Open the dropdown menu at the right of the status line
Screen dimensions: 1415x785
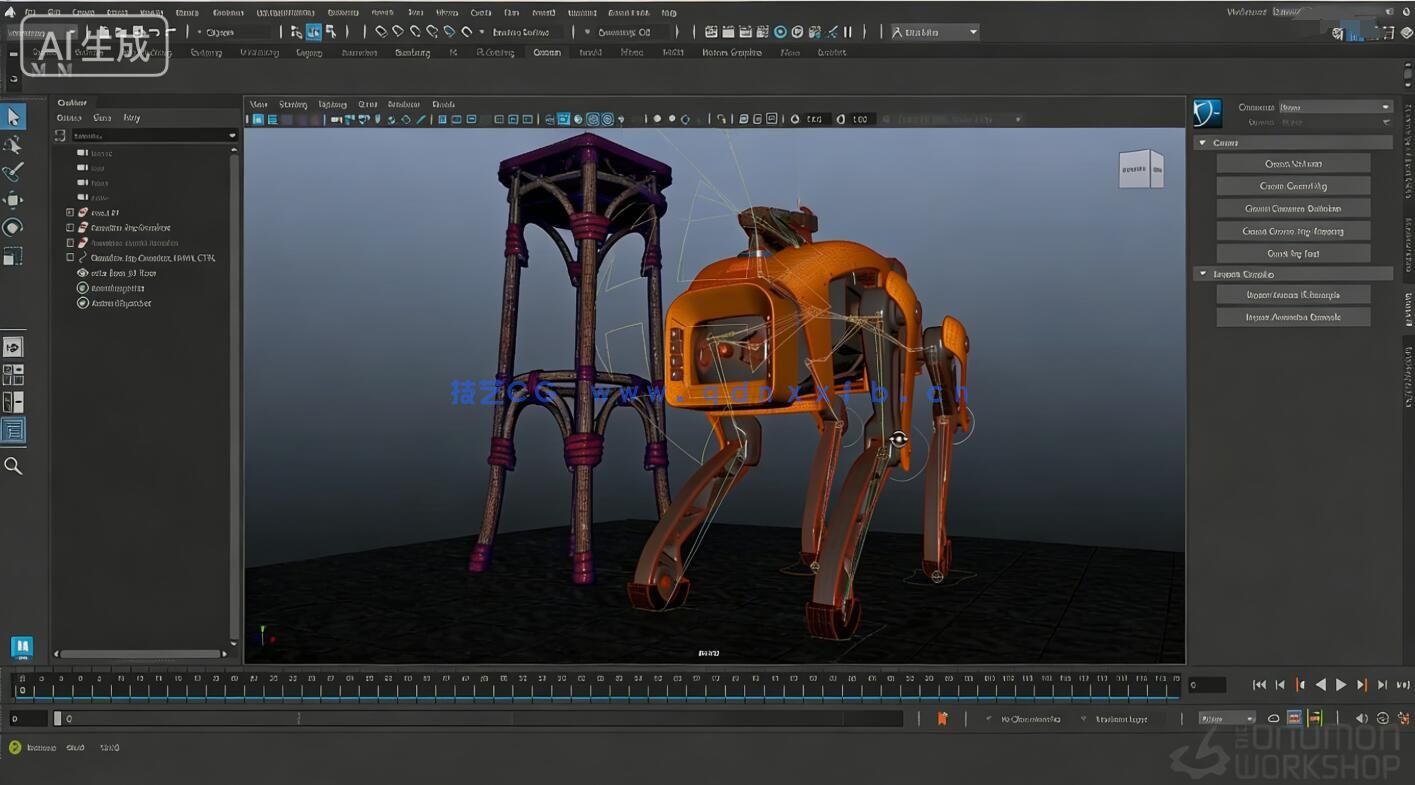point(932,31)
